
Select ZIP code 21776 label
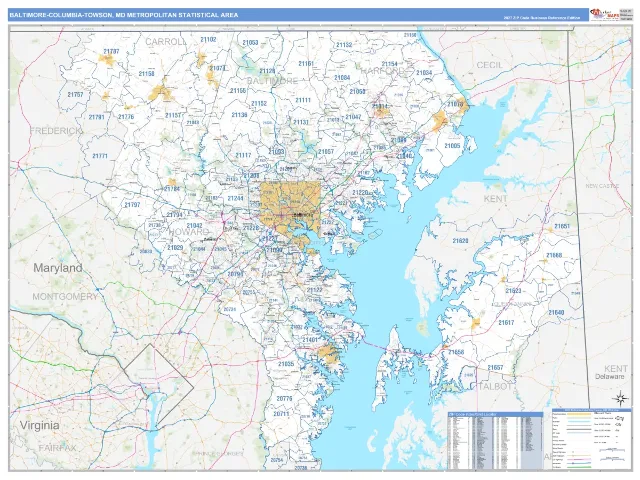click(126, 117)
